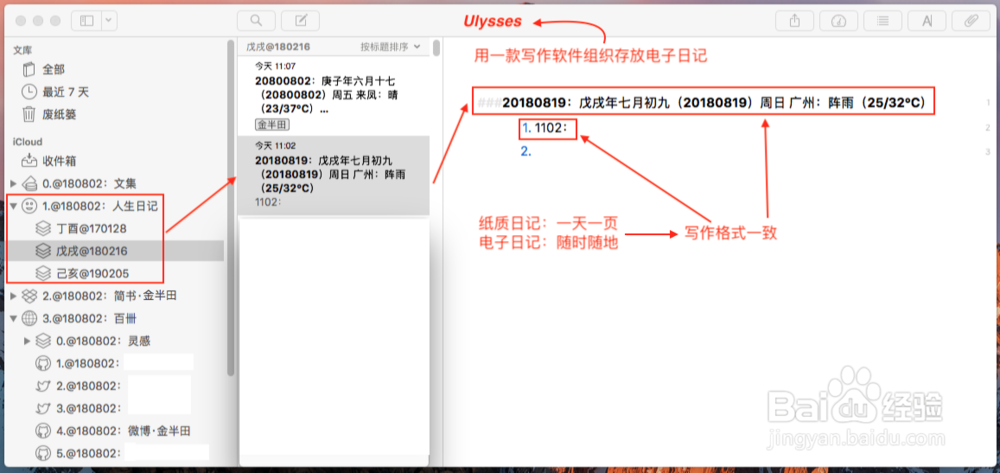
Task: Open the share export toolbar button
Action: (x=795, y=21)
